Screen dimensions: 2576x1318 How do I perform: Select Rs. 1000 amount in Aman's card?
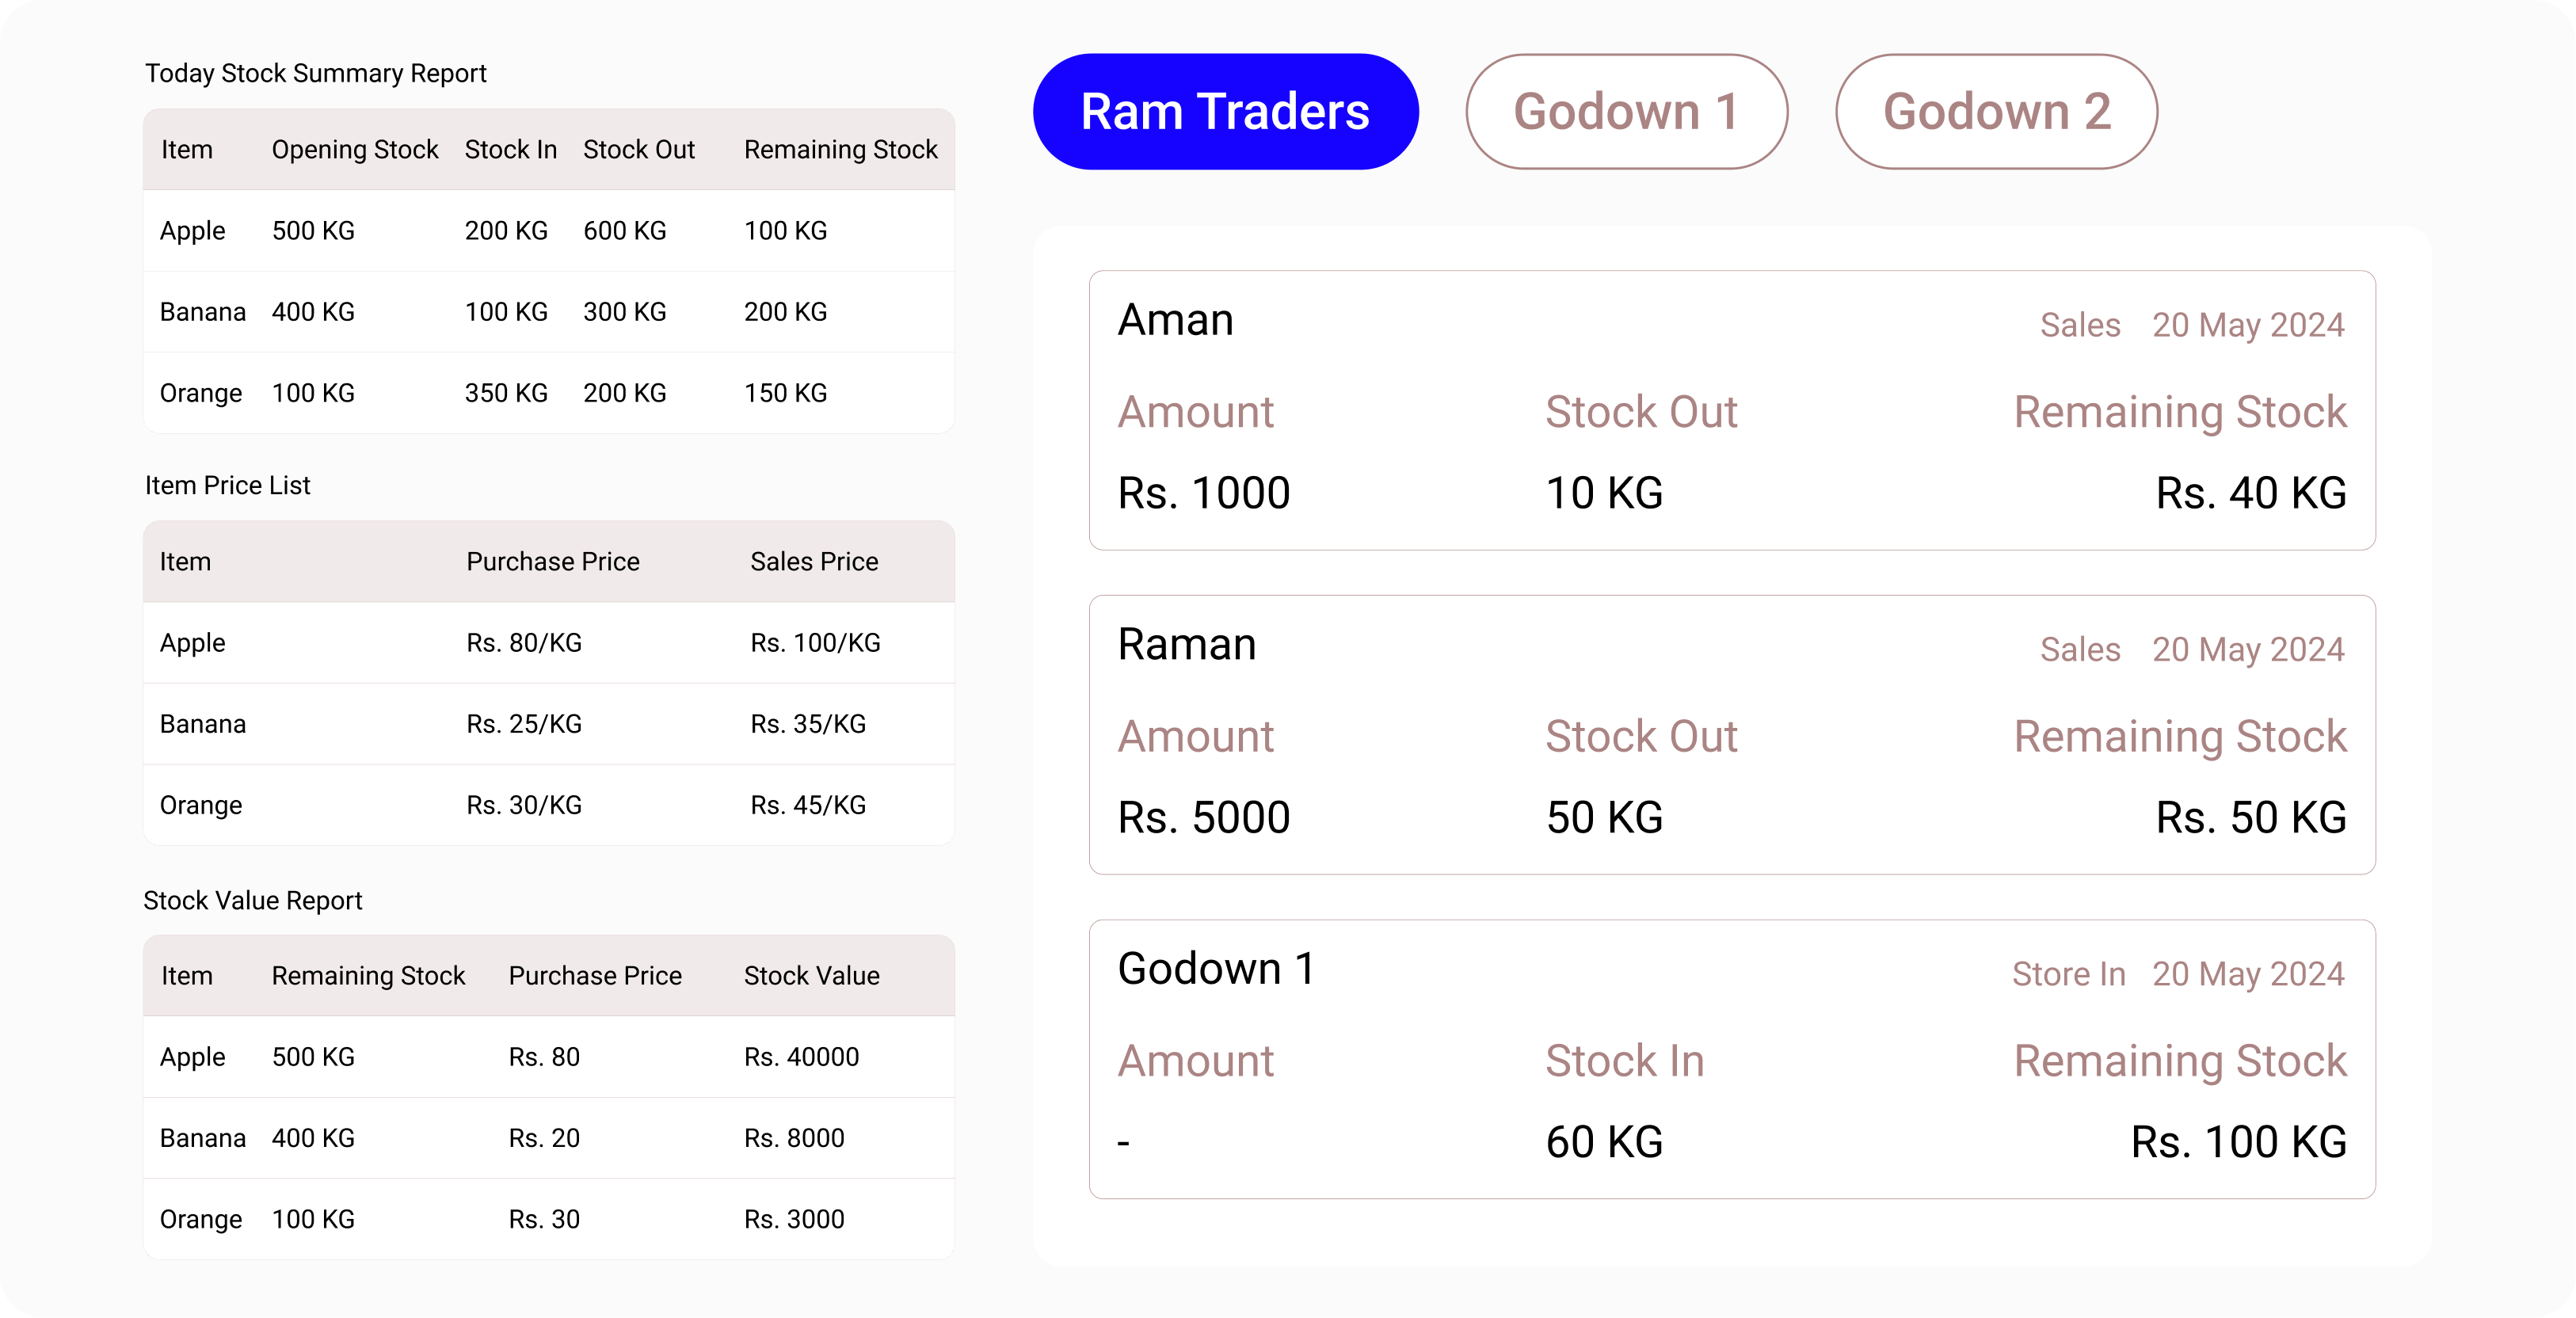[x=1204, y=491]
